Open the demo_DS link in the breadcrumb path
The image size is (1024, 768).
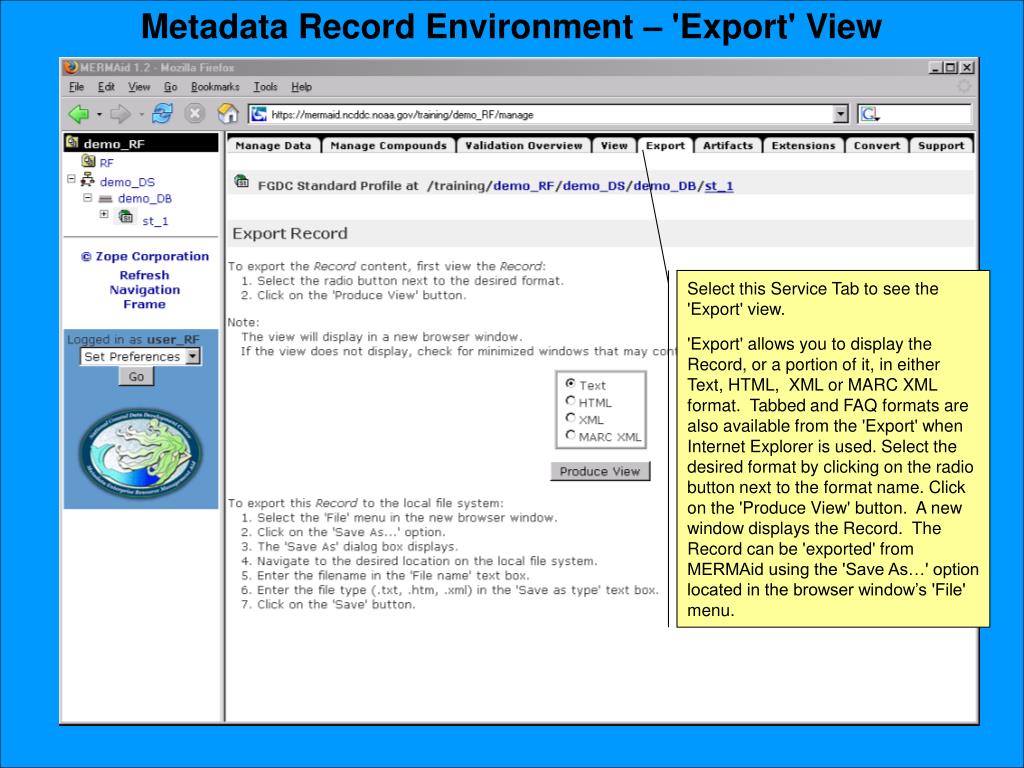click(594, 186)
